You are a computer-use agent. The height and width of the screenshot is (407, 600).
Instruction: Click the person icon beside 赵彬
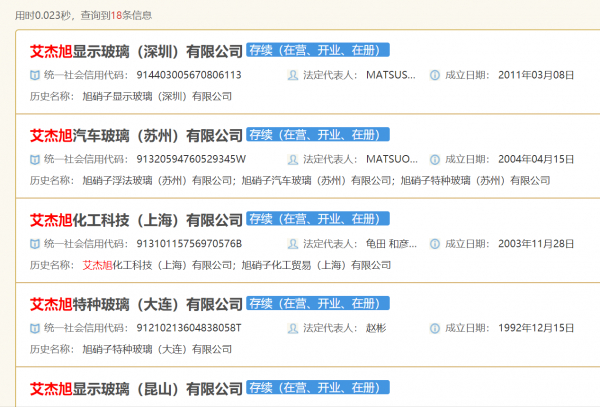tap(293, 328)
